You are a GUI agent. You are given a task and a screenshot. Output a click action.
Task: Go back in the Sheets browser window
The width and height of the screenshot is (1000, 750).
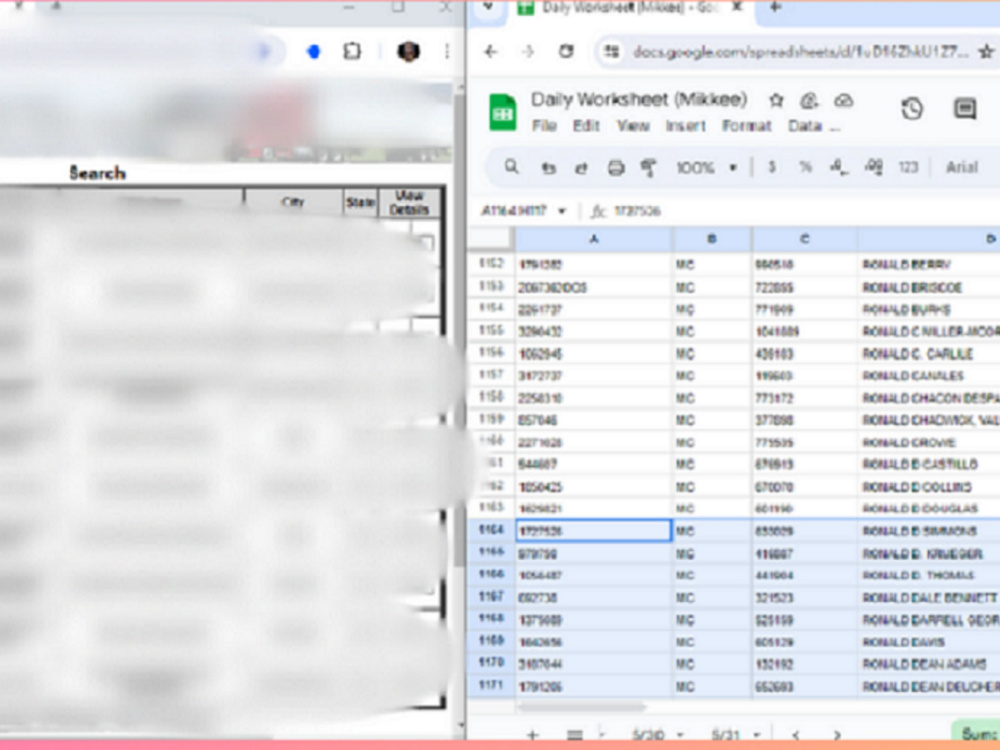pyautogui.click(x=490, y=52)
